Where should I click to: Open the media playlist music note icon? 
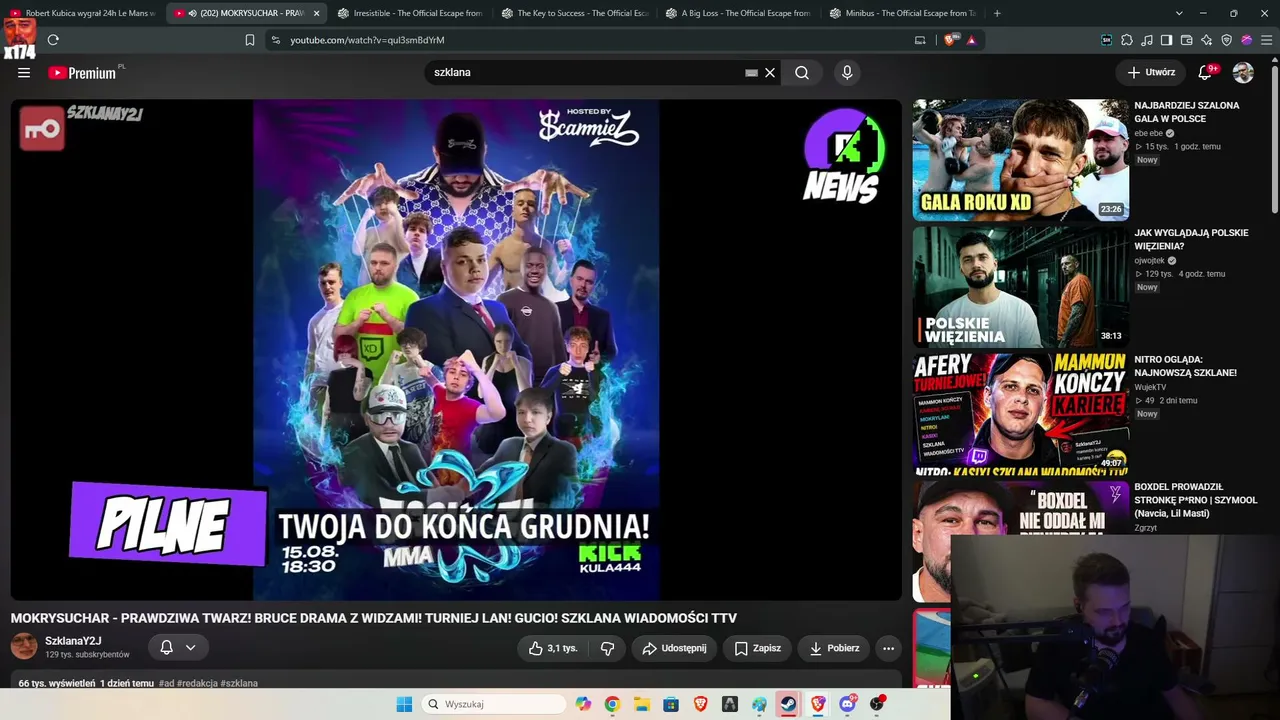[x=1147, y=40]
